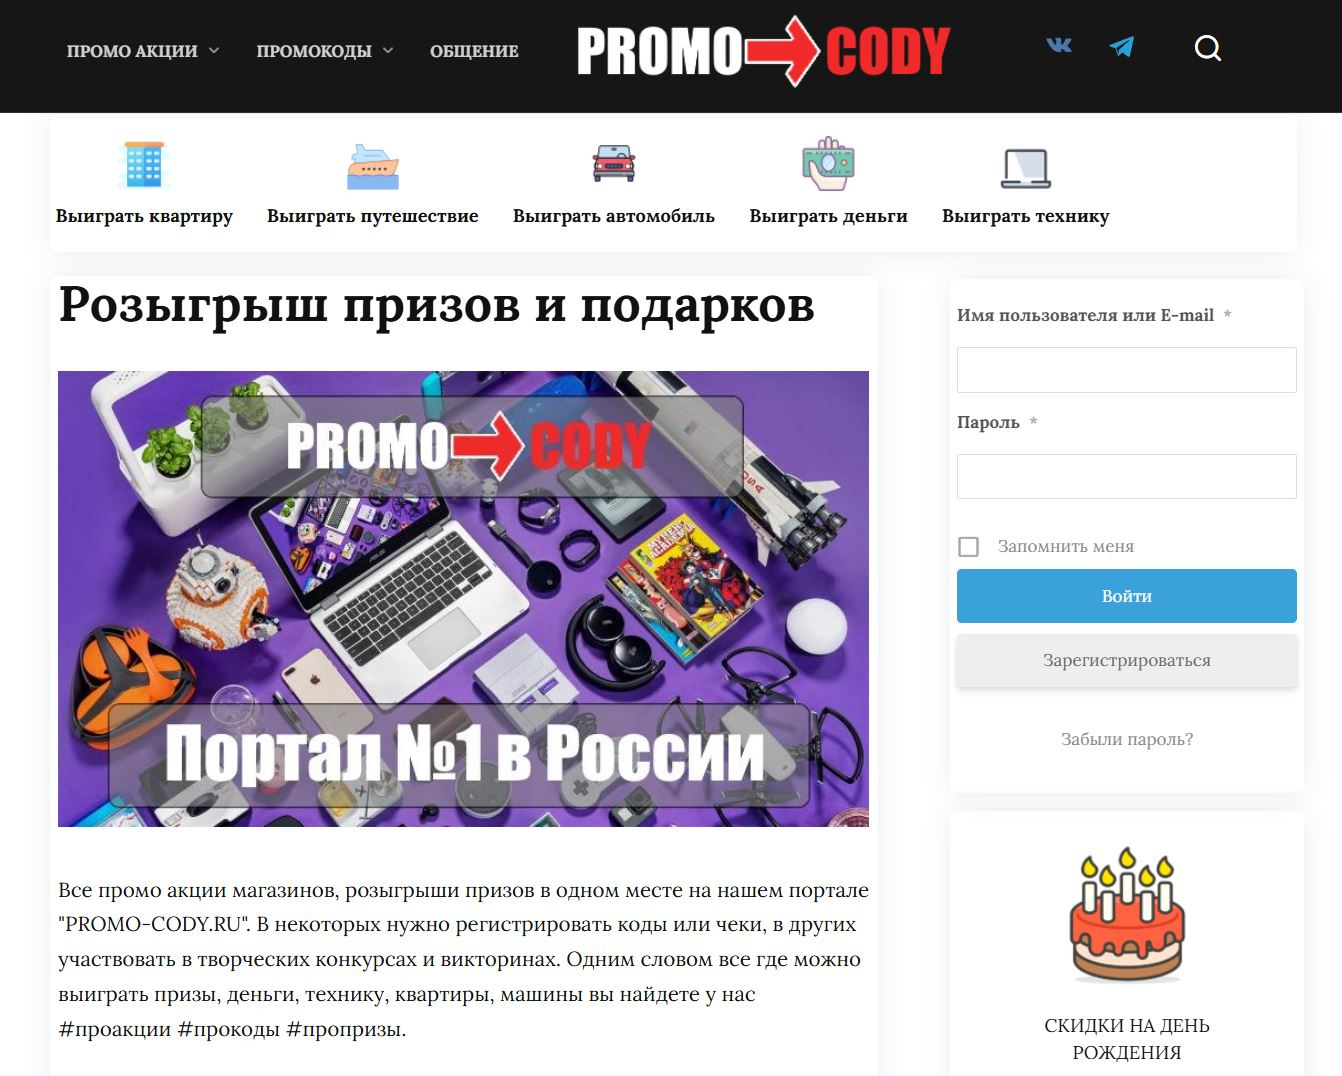This screenshot has height=1076, width=1342.
Task: Expand the ПРОМОКОДЫ dropdown chevron
Action: point(388,50)
